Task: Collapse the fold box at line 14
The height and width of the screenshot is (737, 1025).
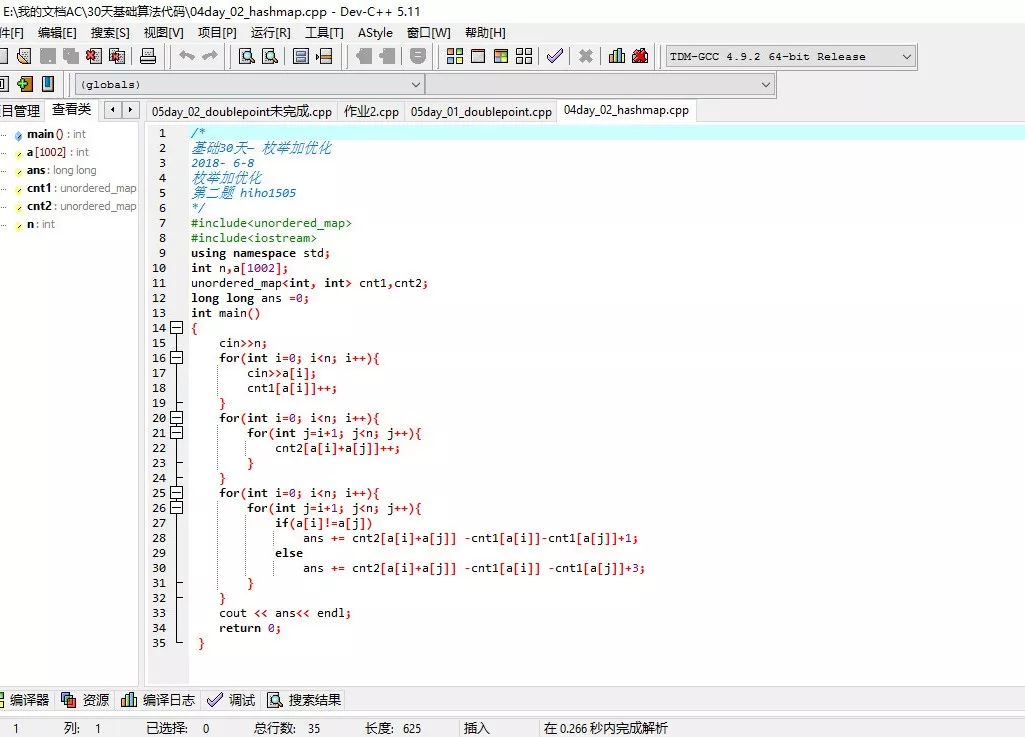Action: [176, 328]
